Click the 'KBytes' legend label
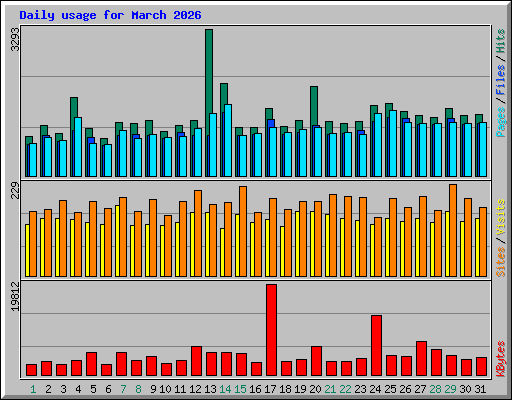512x400 pixels. (501, 359)
